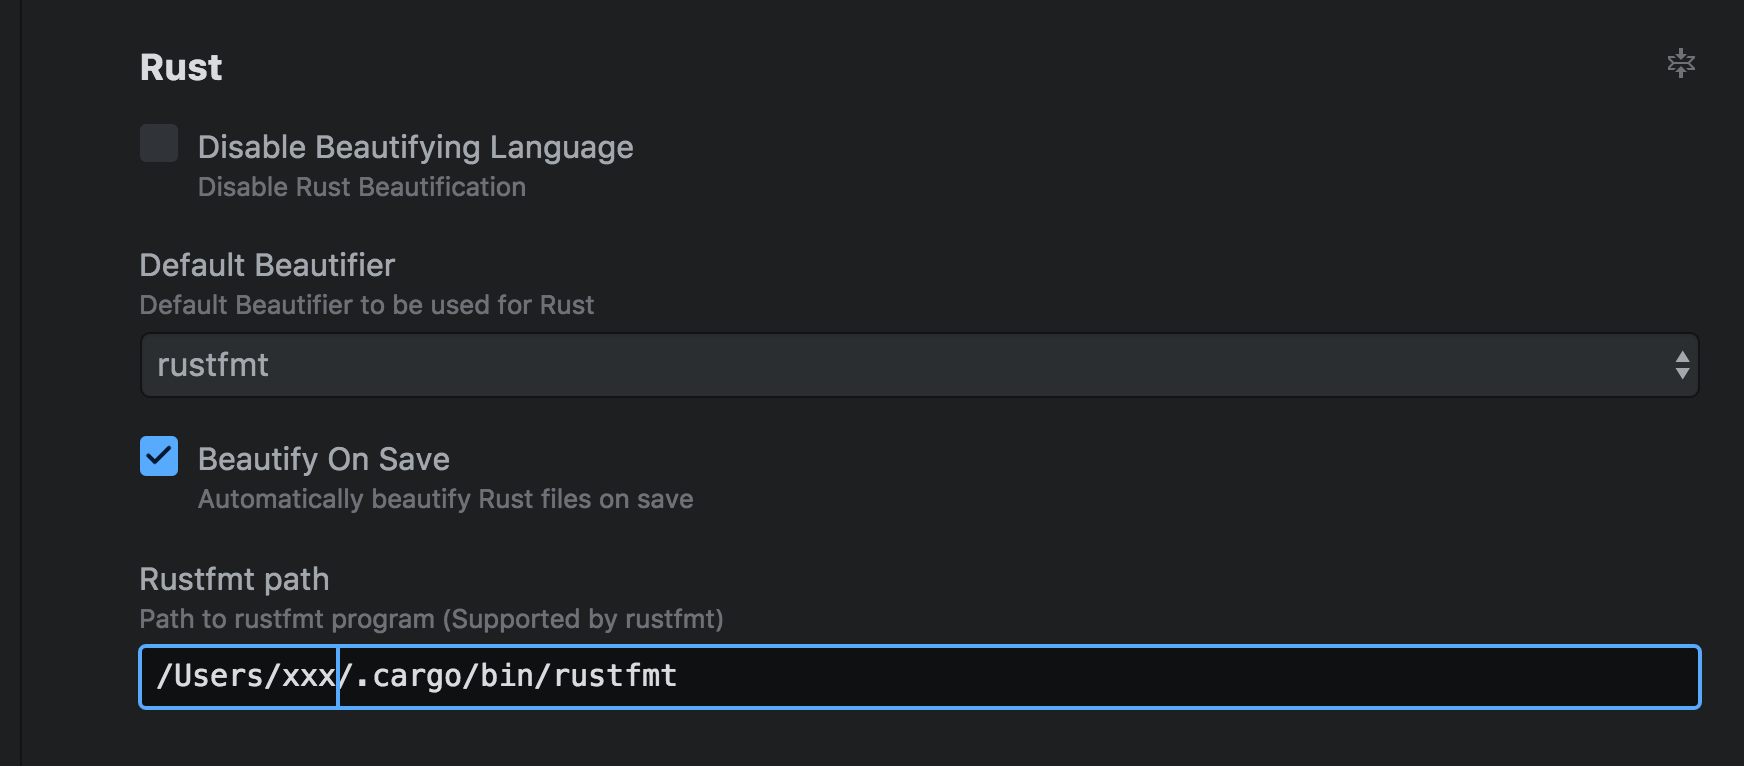Open the Default Beautifier dropdown
The image size is (1744, 766).
(x=919, y=365)
